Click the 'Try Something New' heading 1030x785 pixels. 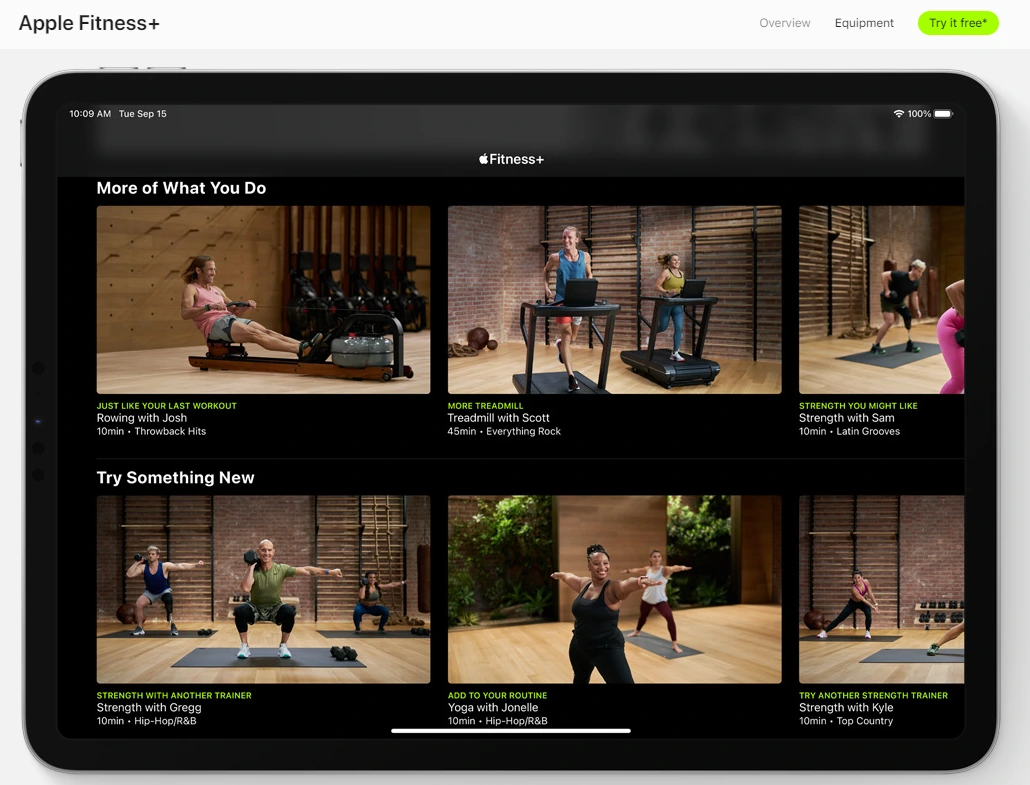pyautogui.click(x=175, y=478)
